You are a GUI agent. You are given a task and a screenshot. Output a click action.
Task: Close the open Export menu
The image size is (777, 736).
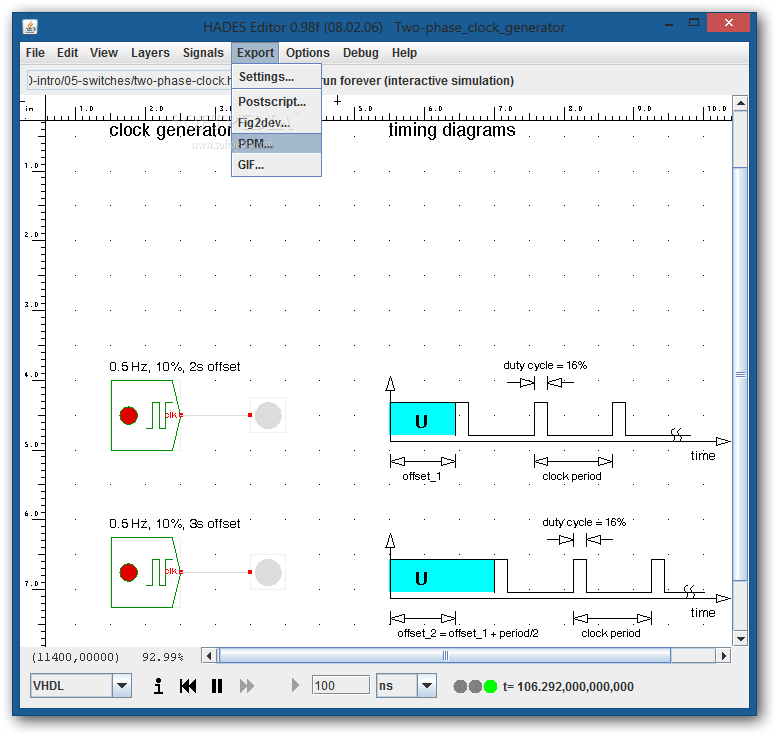click(255, 53)
